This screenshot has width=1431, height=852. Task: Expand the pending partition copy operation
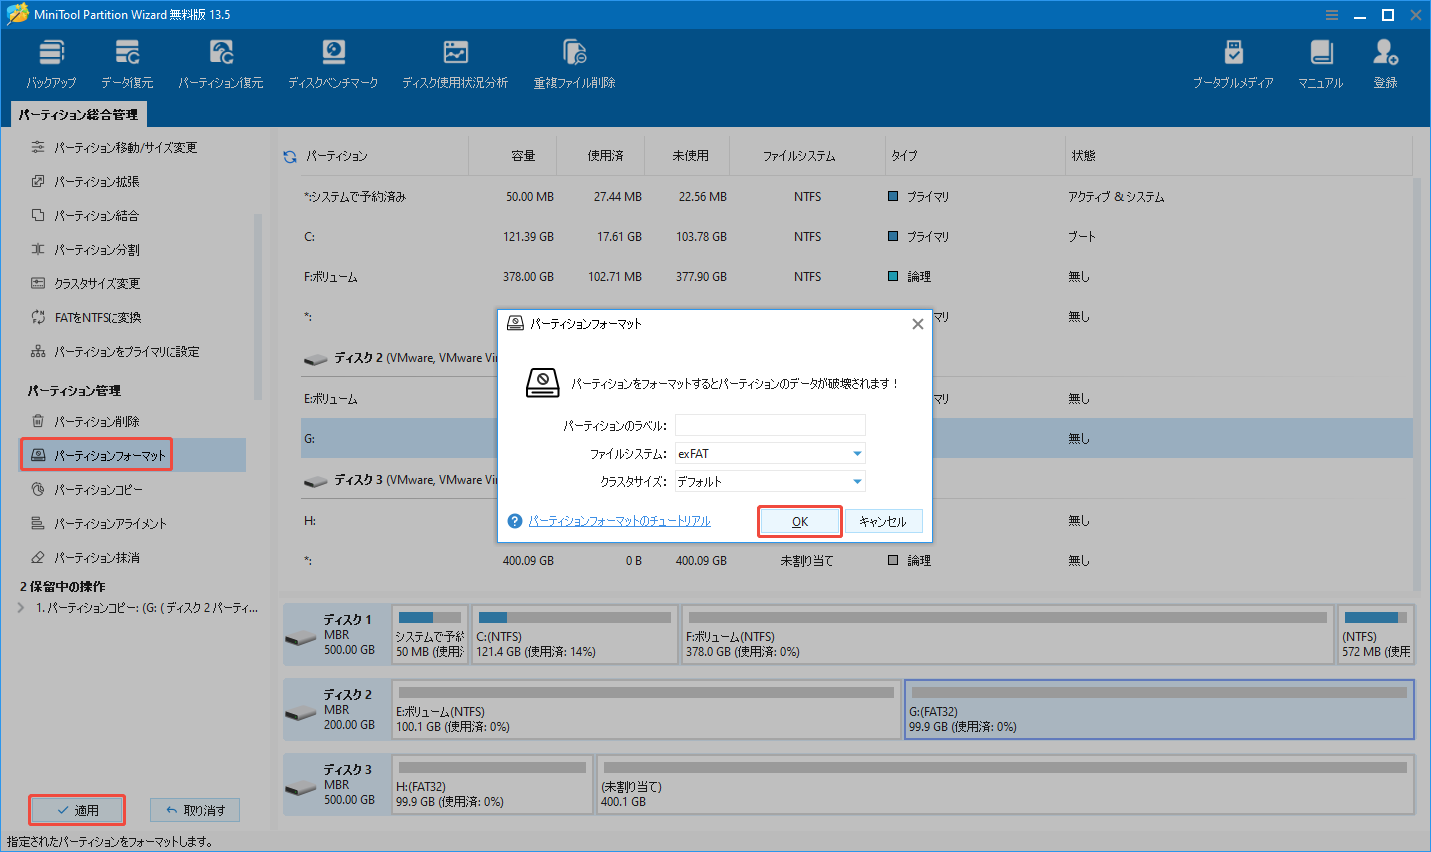tap(20, 607)
